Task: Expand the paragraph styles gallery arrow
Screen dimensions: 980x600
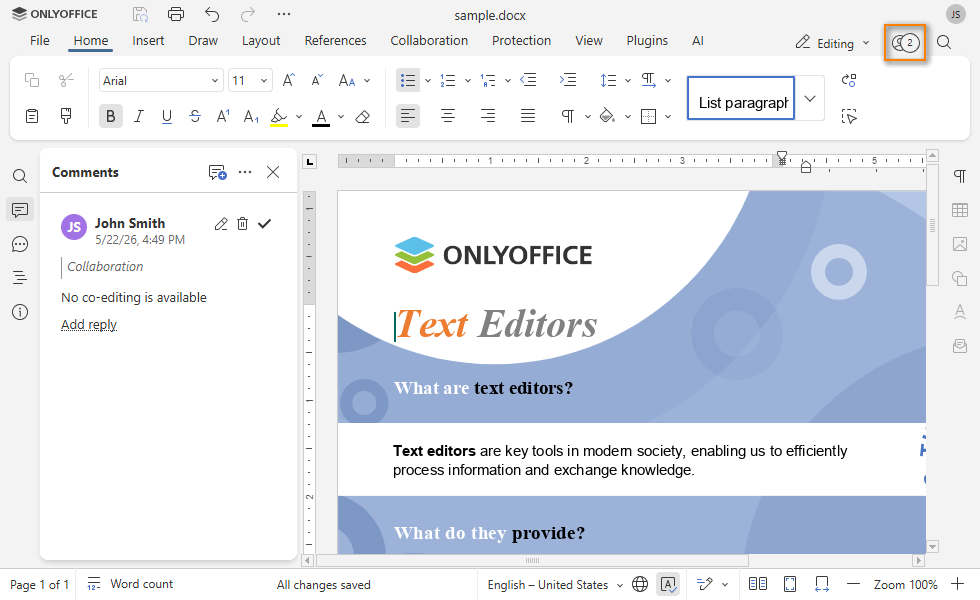Action: coord(810,98)
